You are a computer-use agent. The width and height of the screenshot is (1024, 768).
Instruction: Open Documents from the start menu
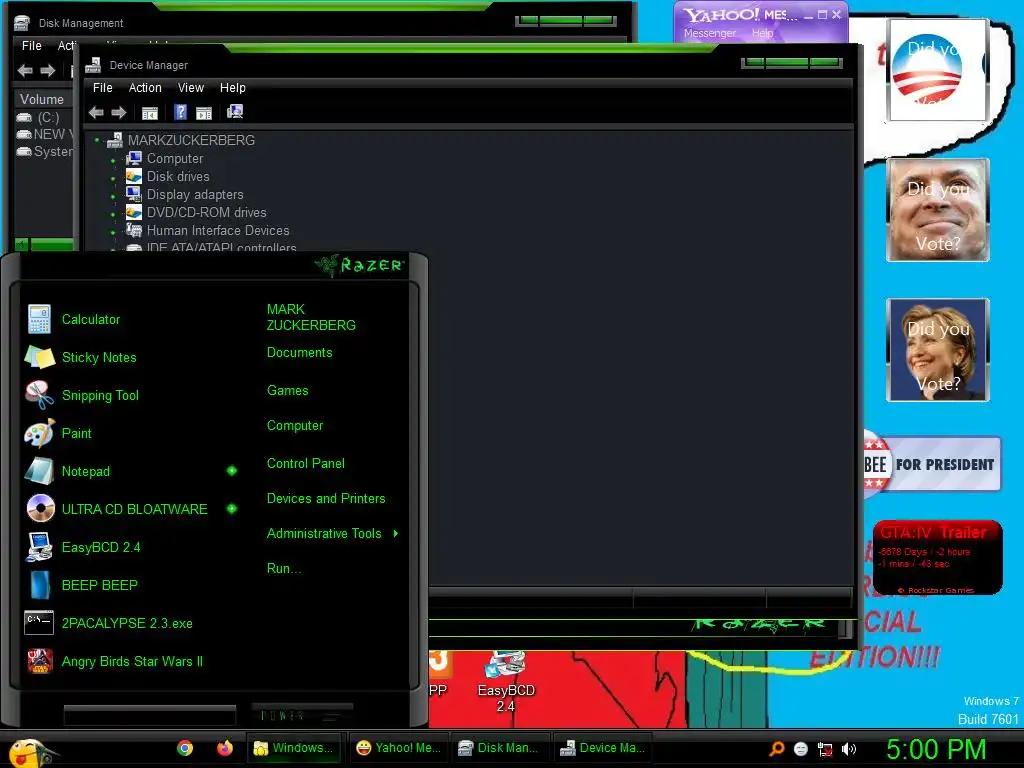coord(299,353)
